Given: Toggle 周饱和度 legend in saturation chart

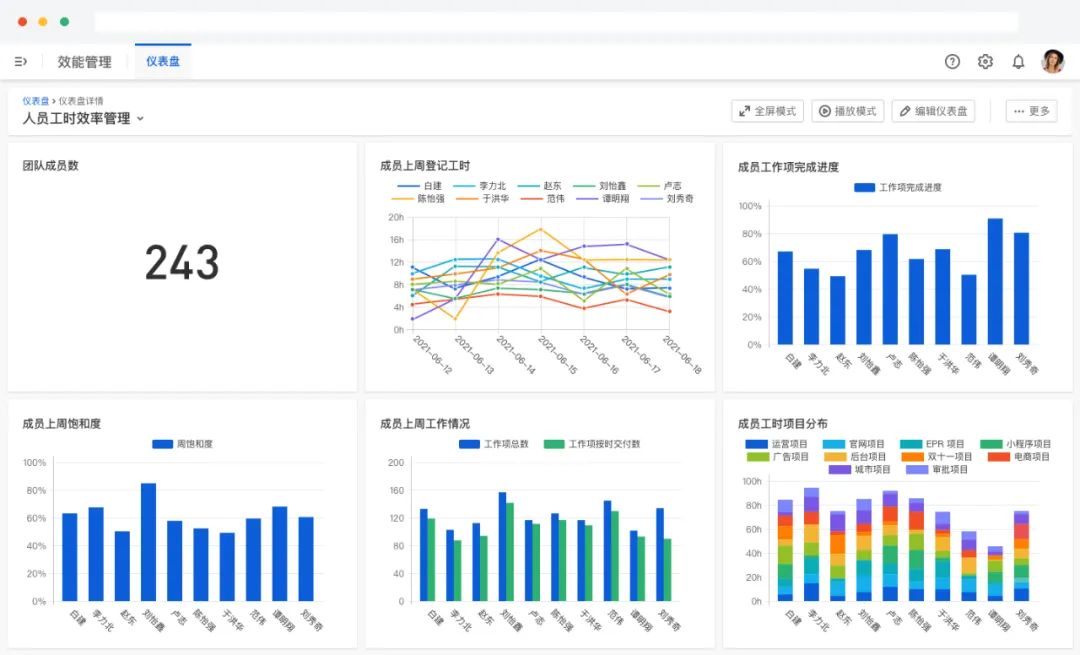Looking at the screenshot, I should coord(183,444).
